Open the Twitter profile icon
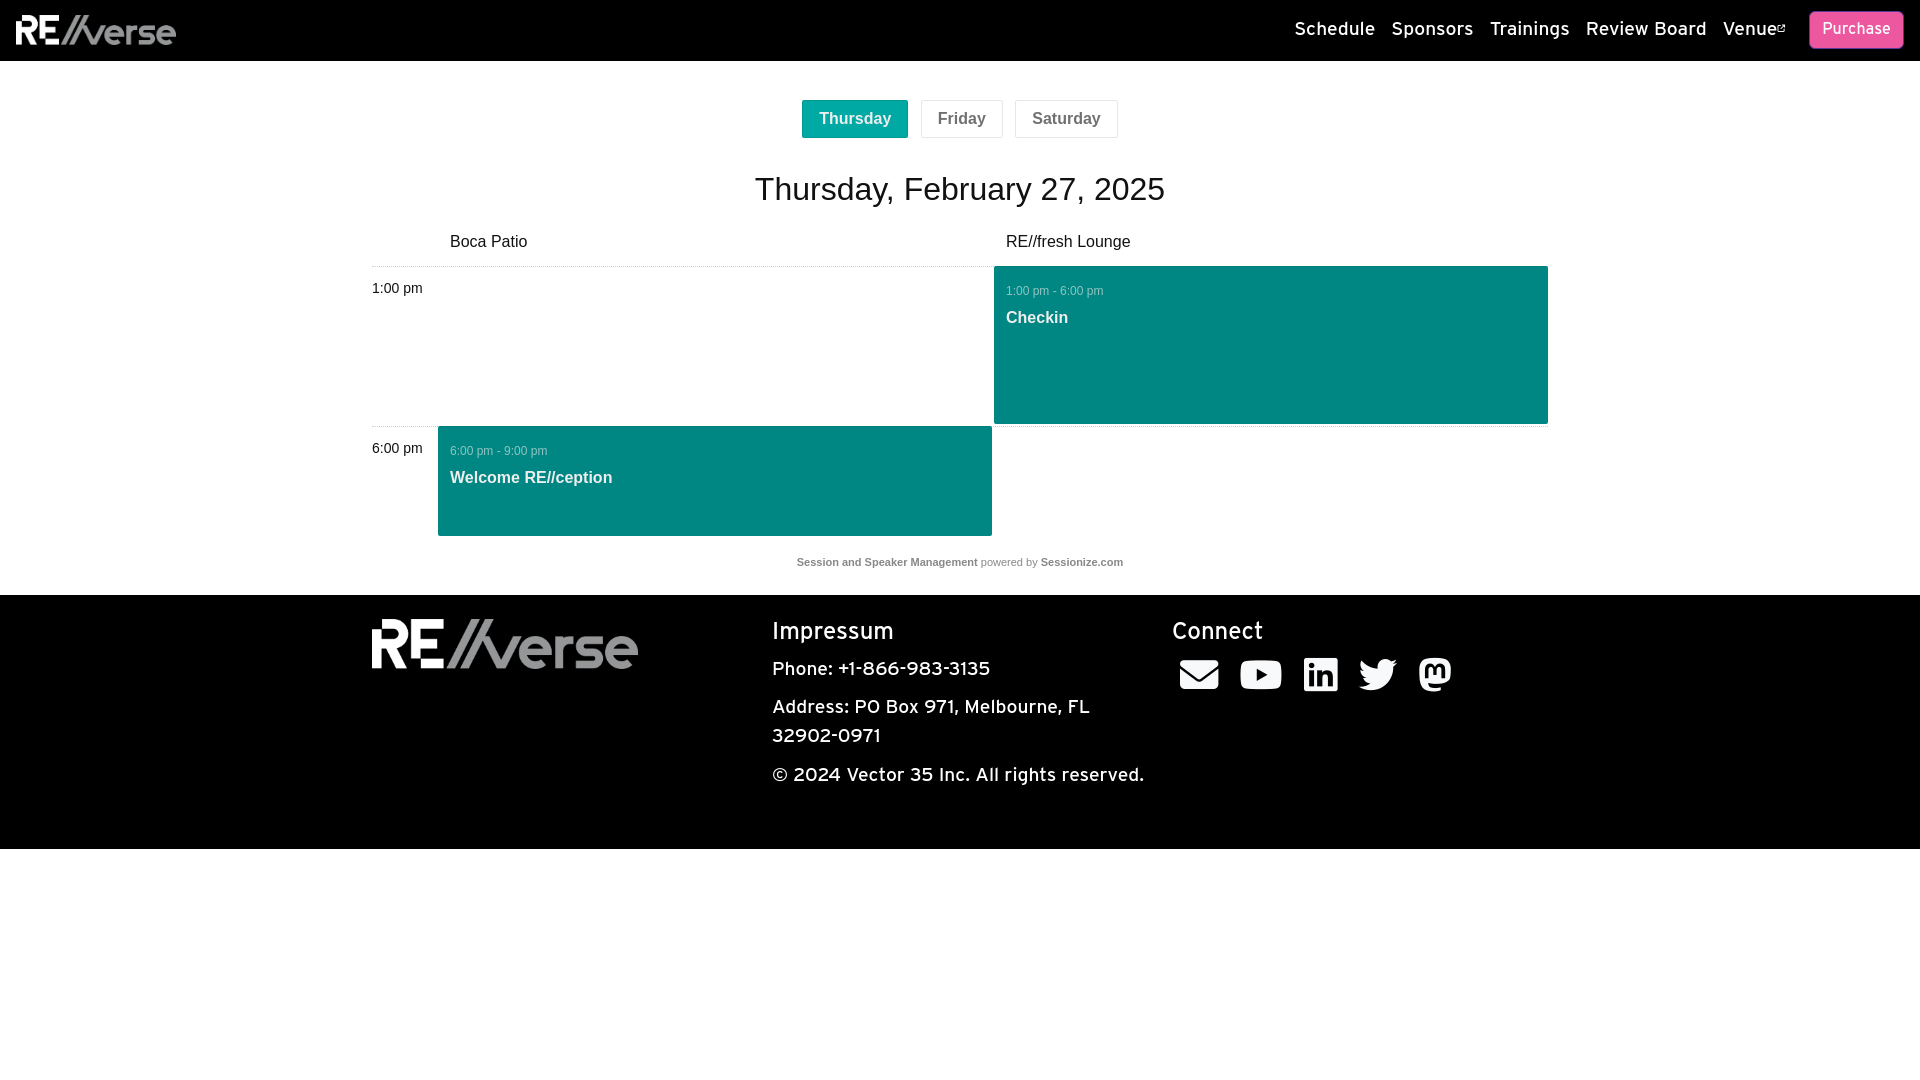This screenshot has height=1080, width=1920. (1377, 674)
